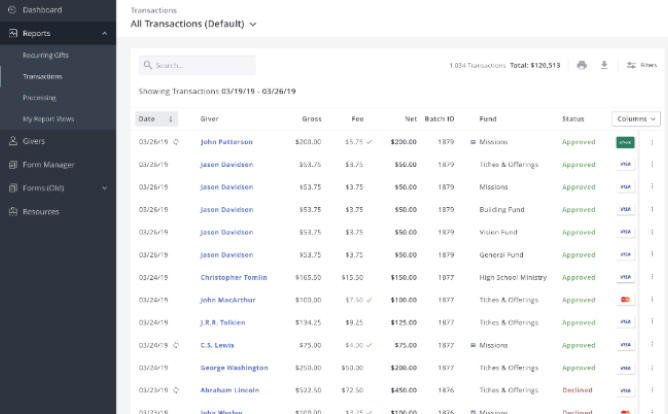Open giver profile for Christopher Tomlin

pos(233,277)
